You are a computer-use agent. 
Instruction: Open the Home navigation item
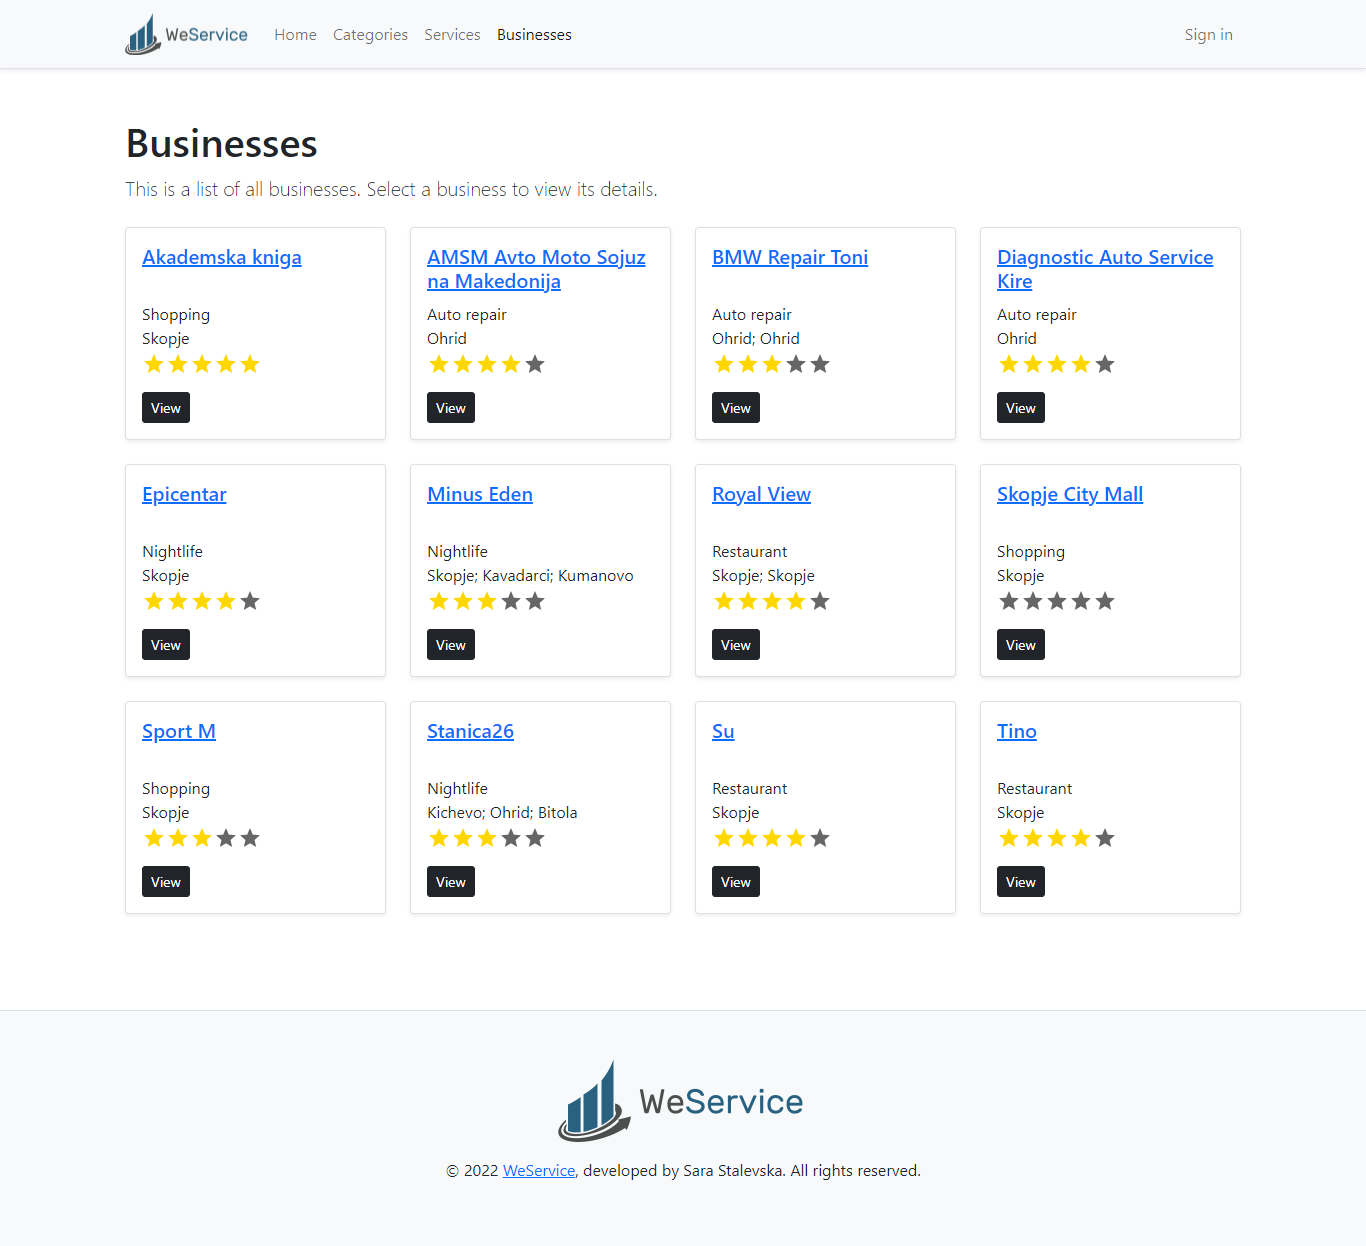click(x=295, y=35)
